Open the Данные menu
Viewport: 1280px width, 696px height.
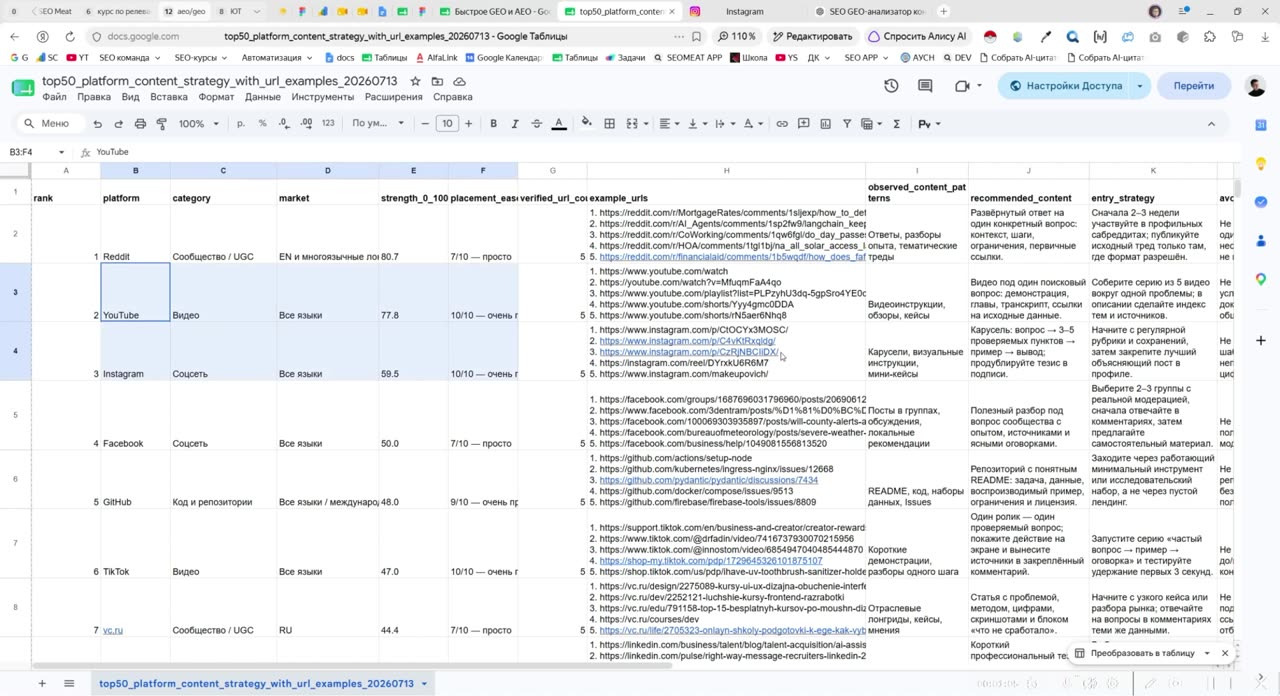coord(262,97)
